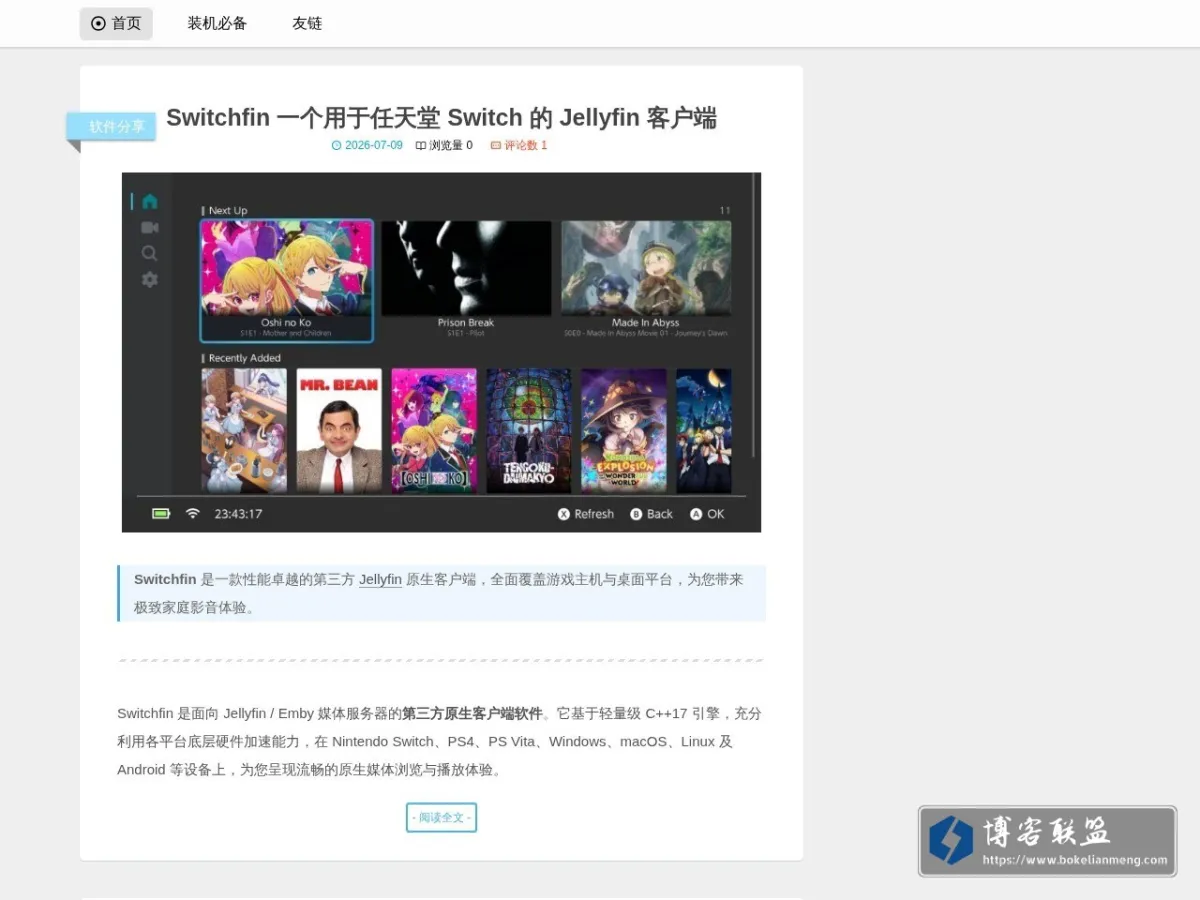Go to the 首页 home menu item
Viewport: 1200px width, 900px height.
(x=116, y=23)
